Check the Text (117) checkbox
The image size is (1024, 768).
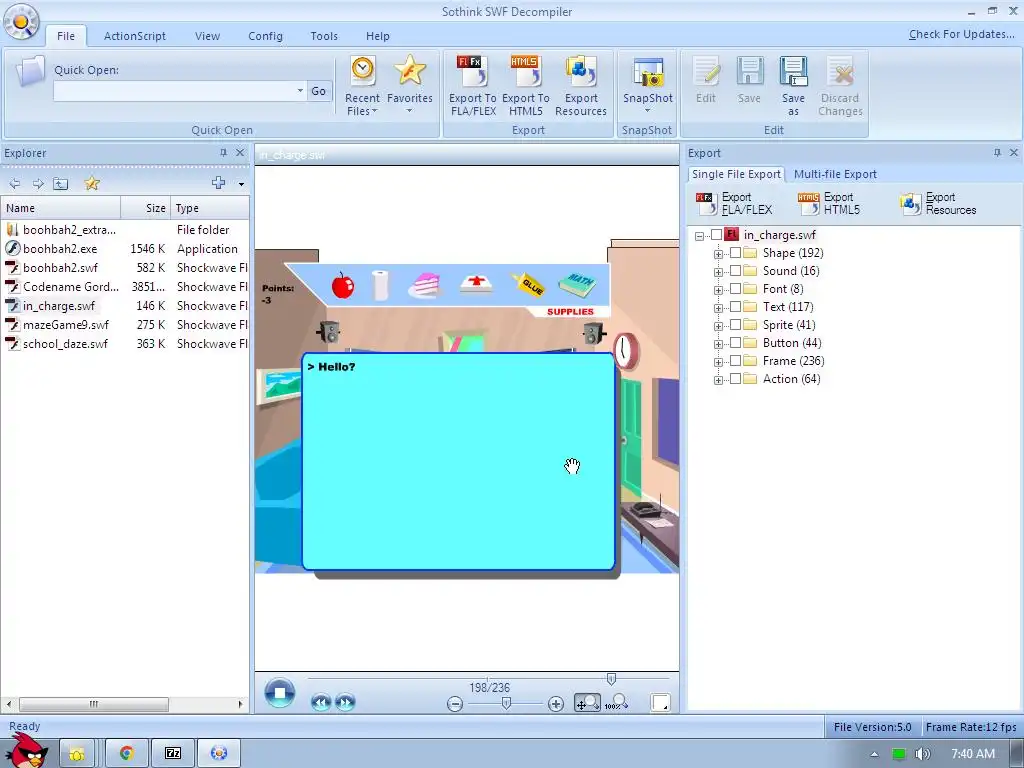[735, 306]
